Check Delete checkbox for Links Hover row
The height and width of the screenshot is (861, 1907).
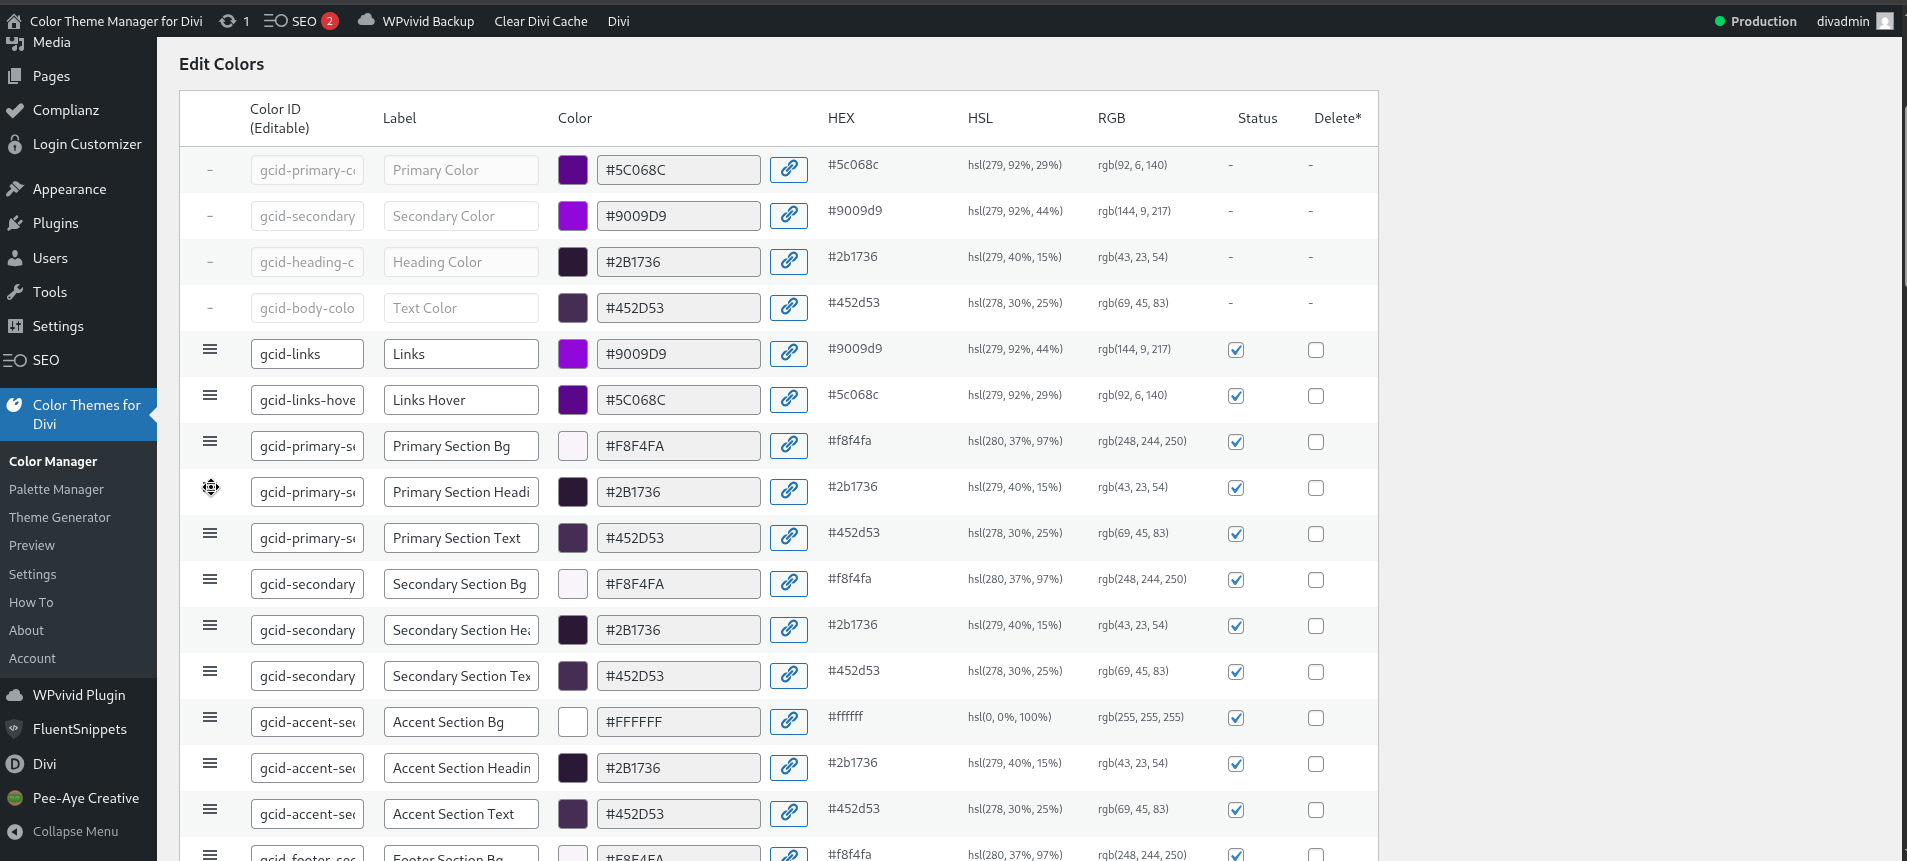coord(1316,396)
